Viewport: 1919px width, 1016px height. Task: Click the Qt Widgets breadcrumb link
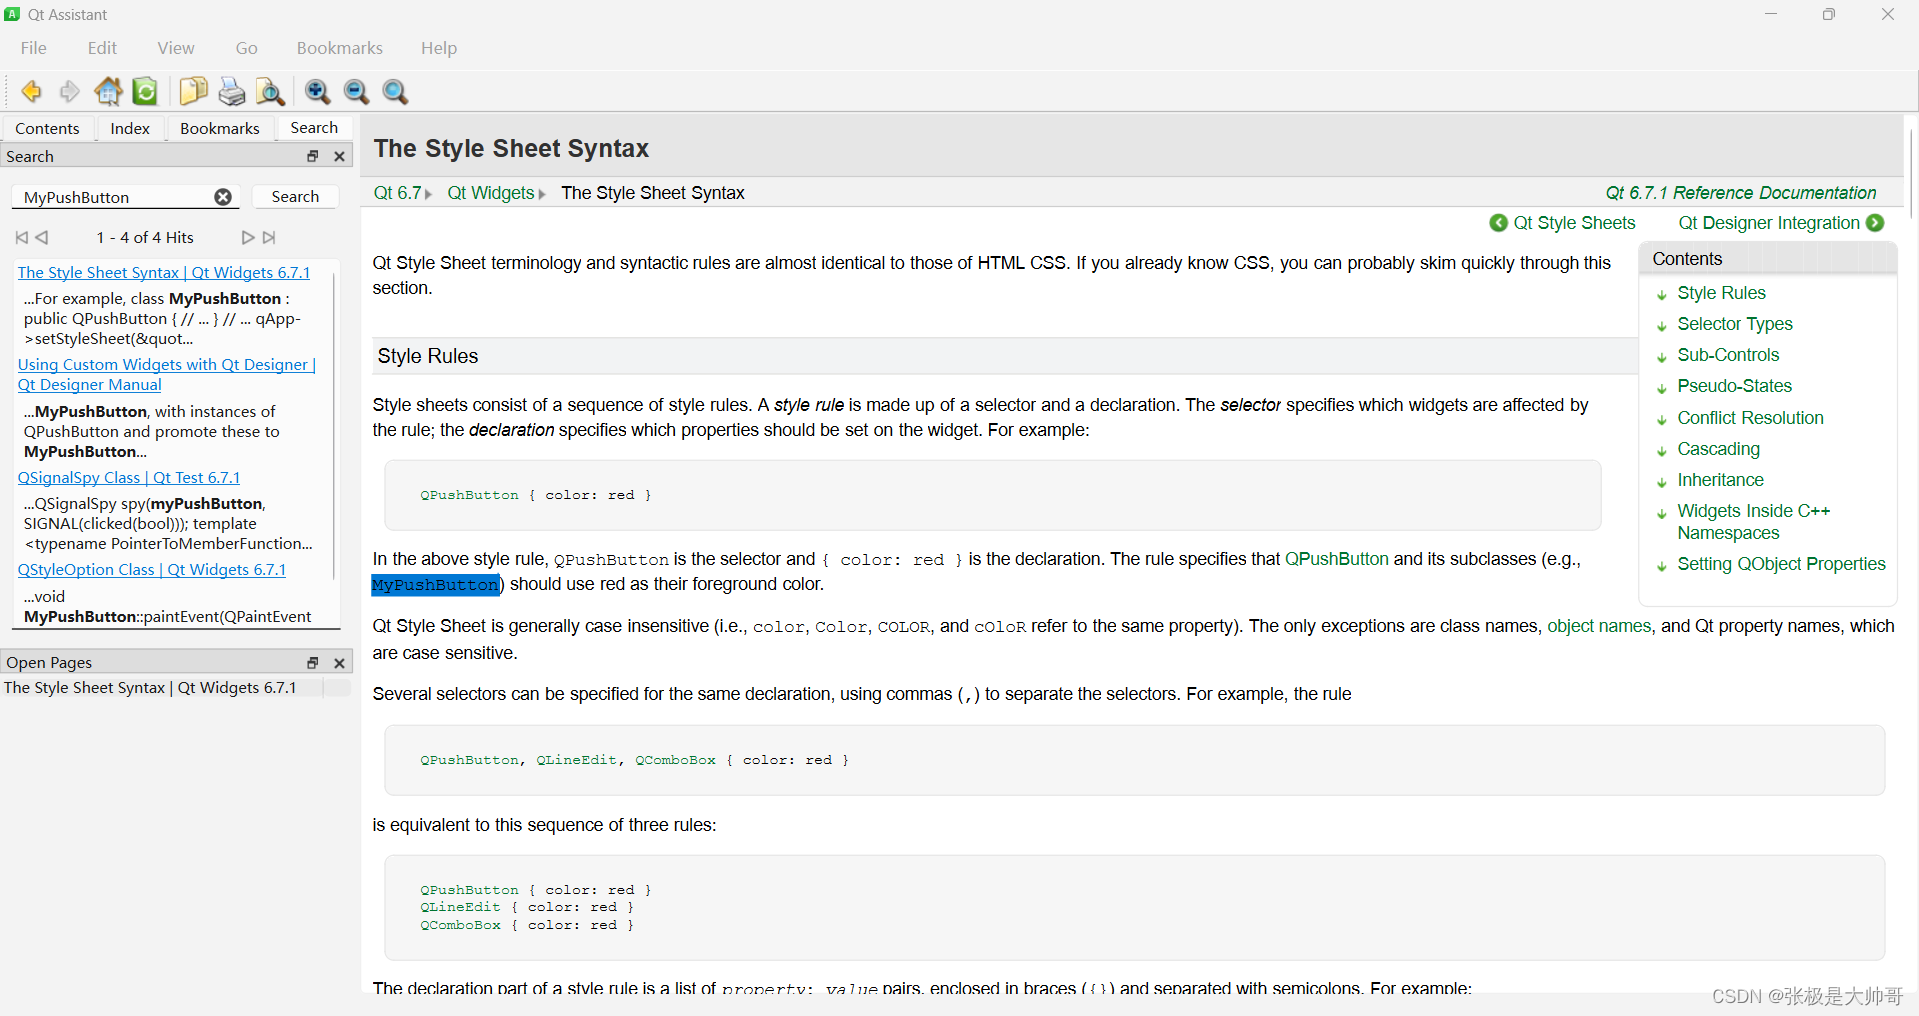491,193
